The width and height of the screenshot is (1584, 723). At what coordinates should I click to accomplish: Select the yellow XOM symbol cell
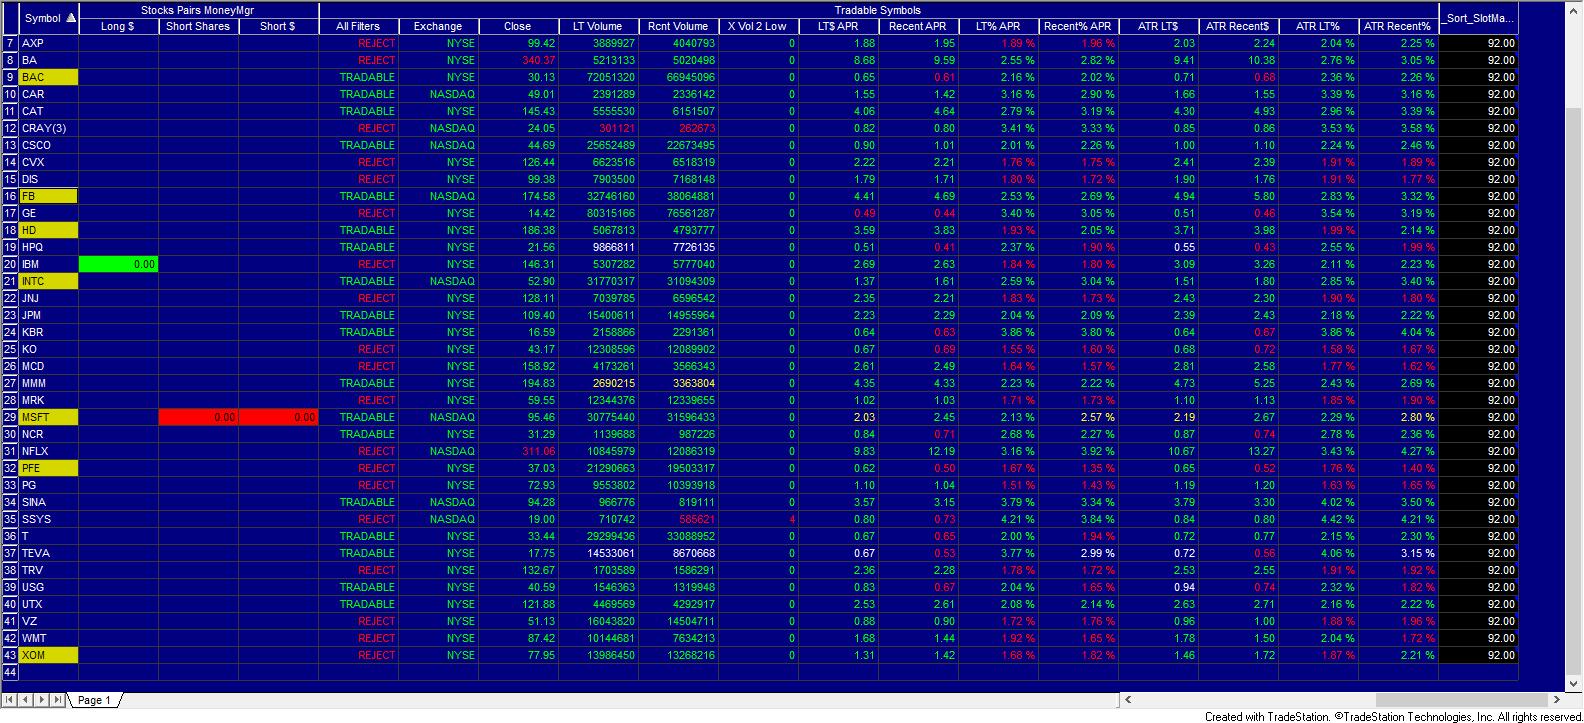[48, 655]
